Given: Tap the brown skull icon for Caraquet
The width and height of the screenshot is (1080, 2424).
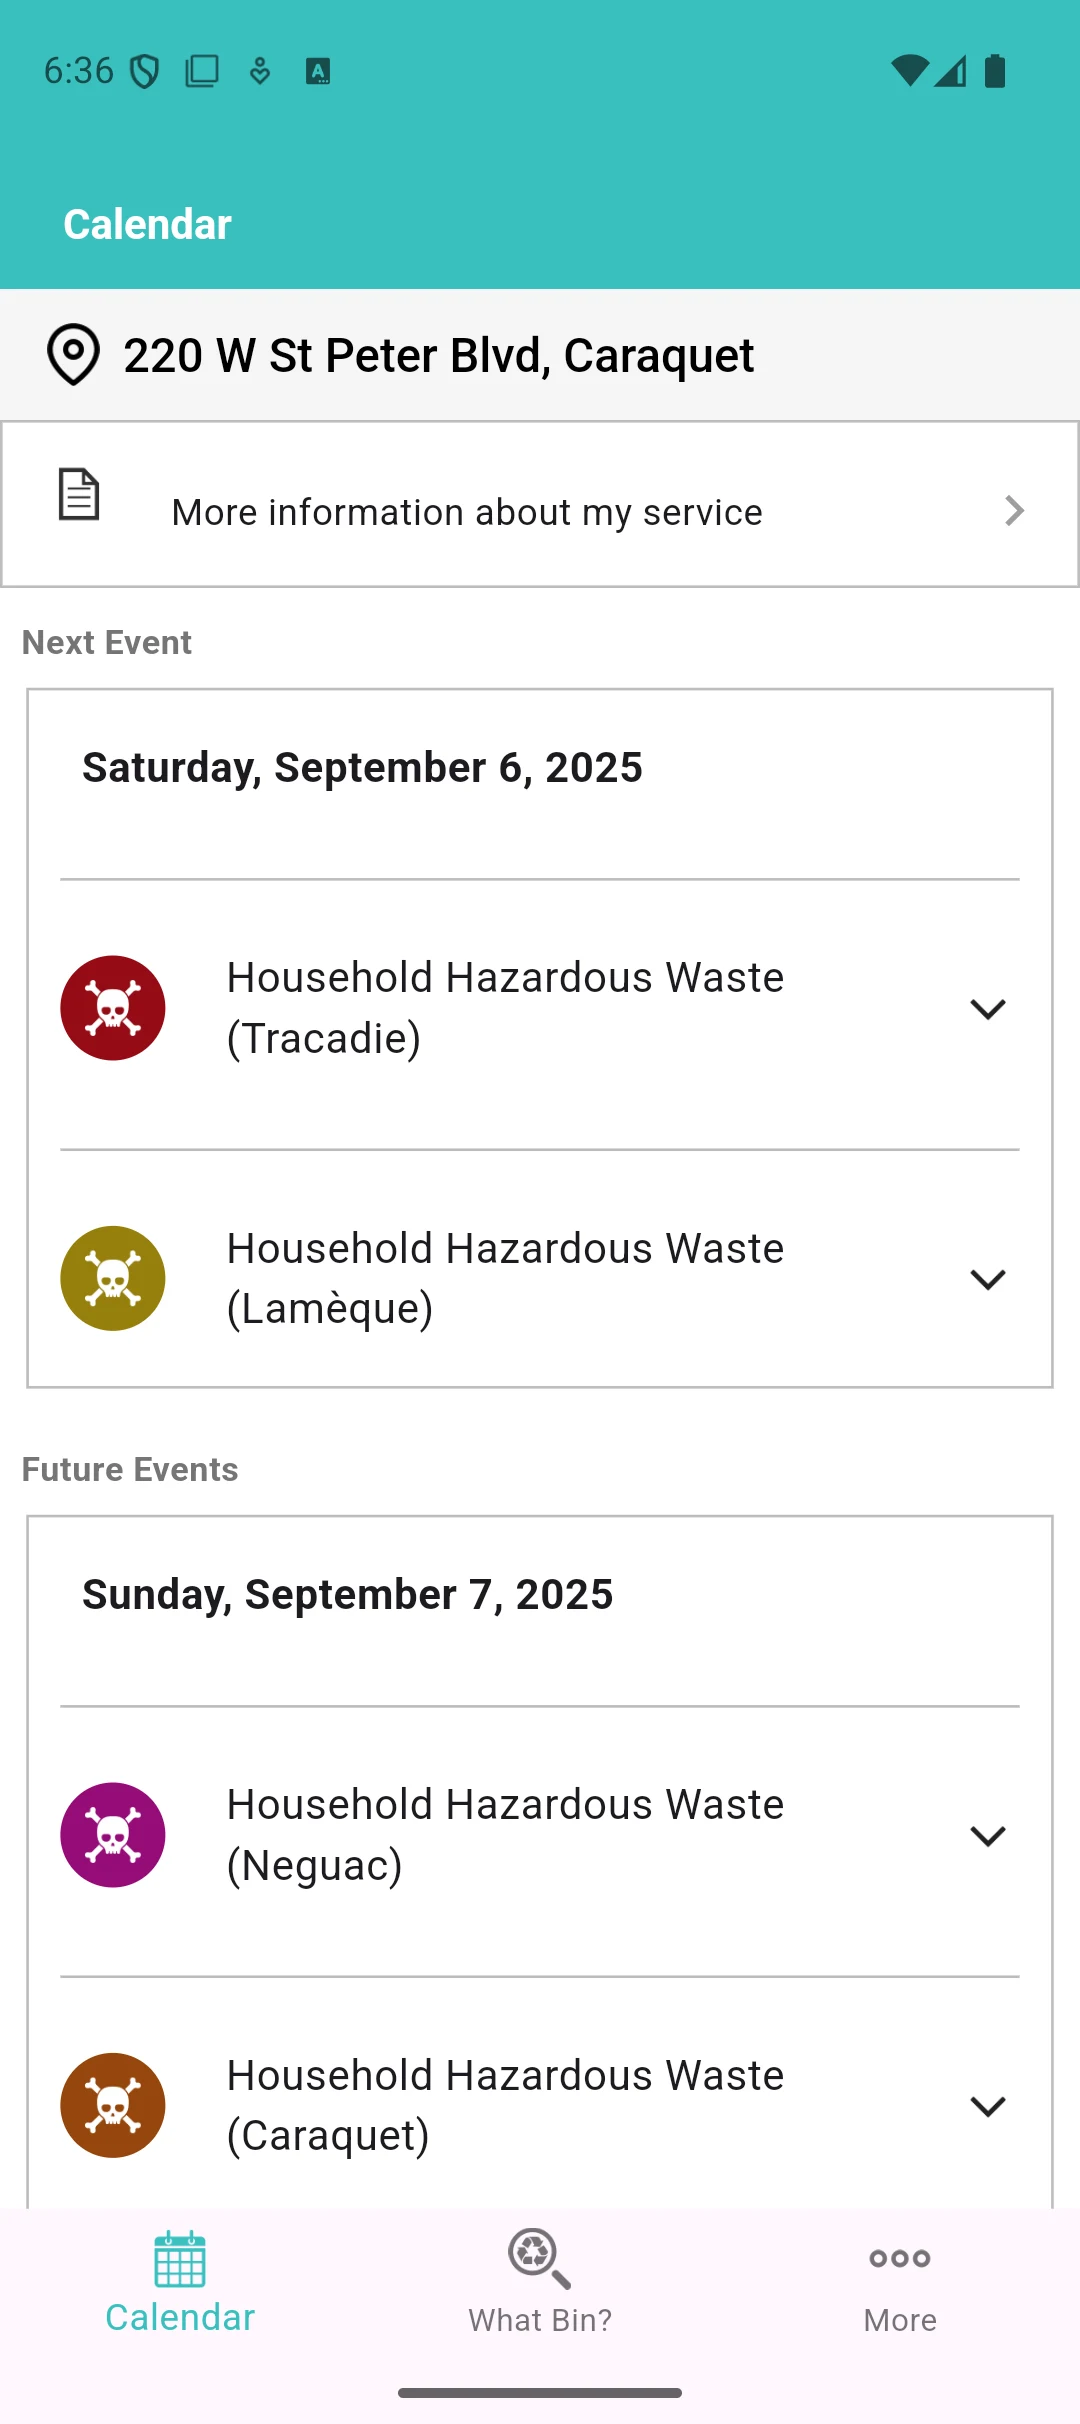Looking at the screenshot, I should click(113, 2105).
